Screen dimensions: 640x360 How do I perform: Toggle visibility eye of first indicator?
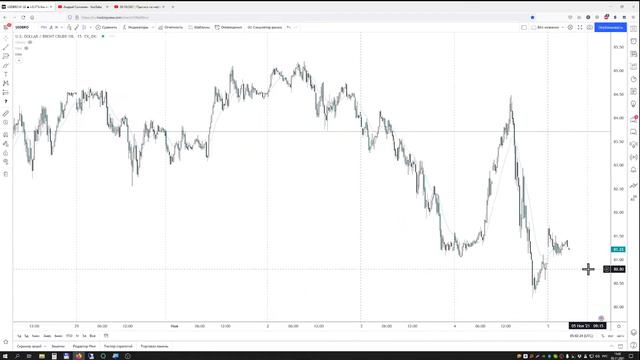(x=30, y=42)
